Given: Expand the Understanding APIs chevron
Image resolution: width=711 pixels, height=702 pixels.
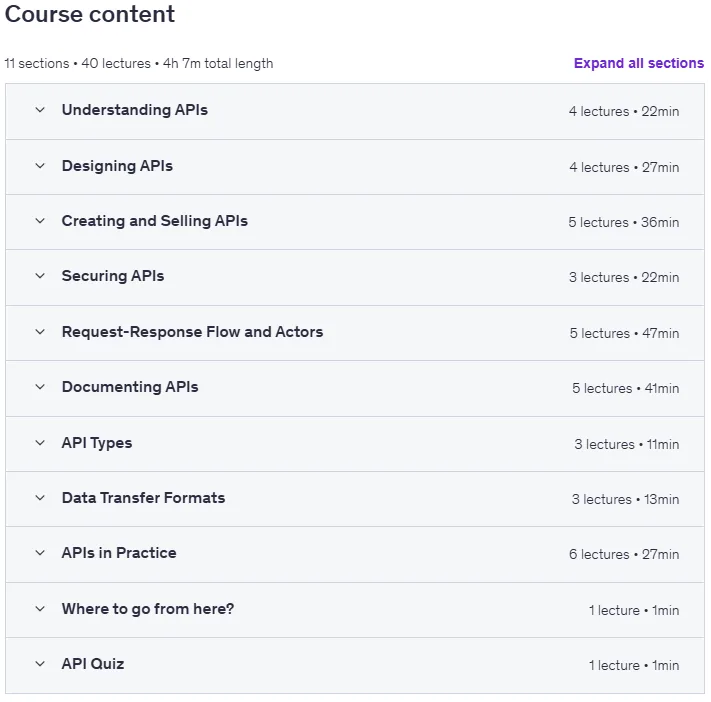Looking at the screenshot, I should [x=40, y=110].
